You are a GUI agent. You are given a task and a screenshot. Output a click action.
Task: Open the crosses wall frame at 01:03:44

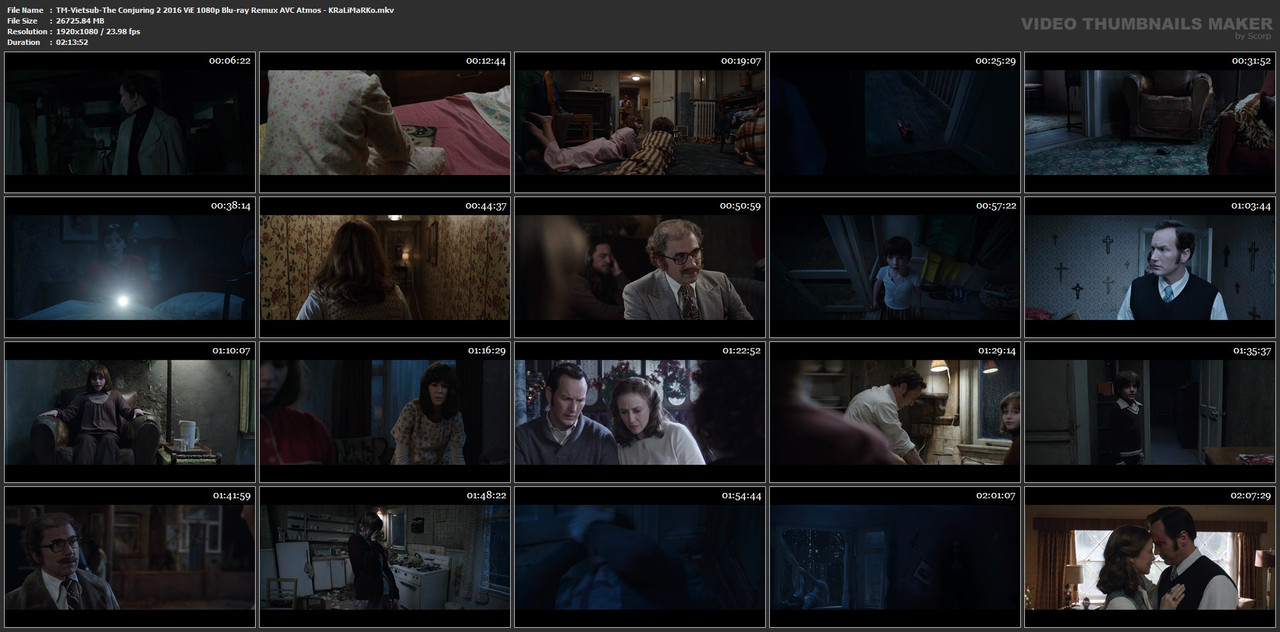coord(1150,267)
